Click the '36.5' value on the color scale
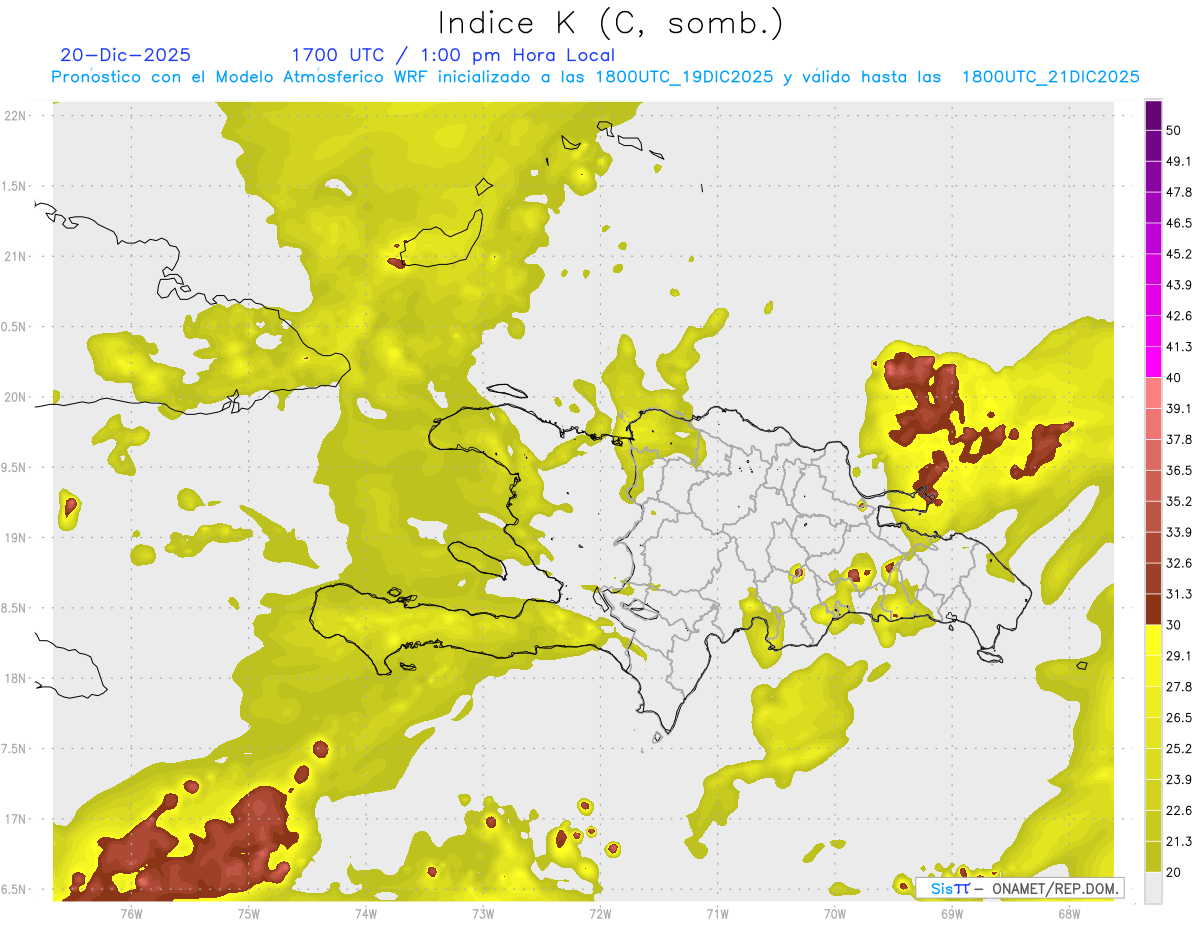Viewport: 1200px width, 927px height. (1179, 471)
